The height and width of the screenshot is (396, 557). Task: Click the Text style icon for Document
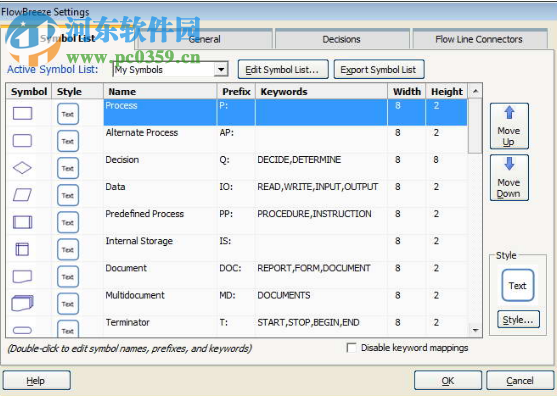68,277
